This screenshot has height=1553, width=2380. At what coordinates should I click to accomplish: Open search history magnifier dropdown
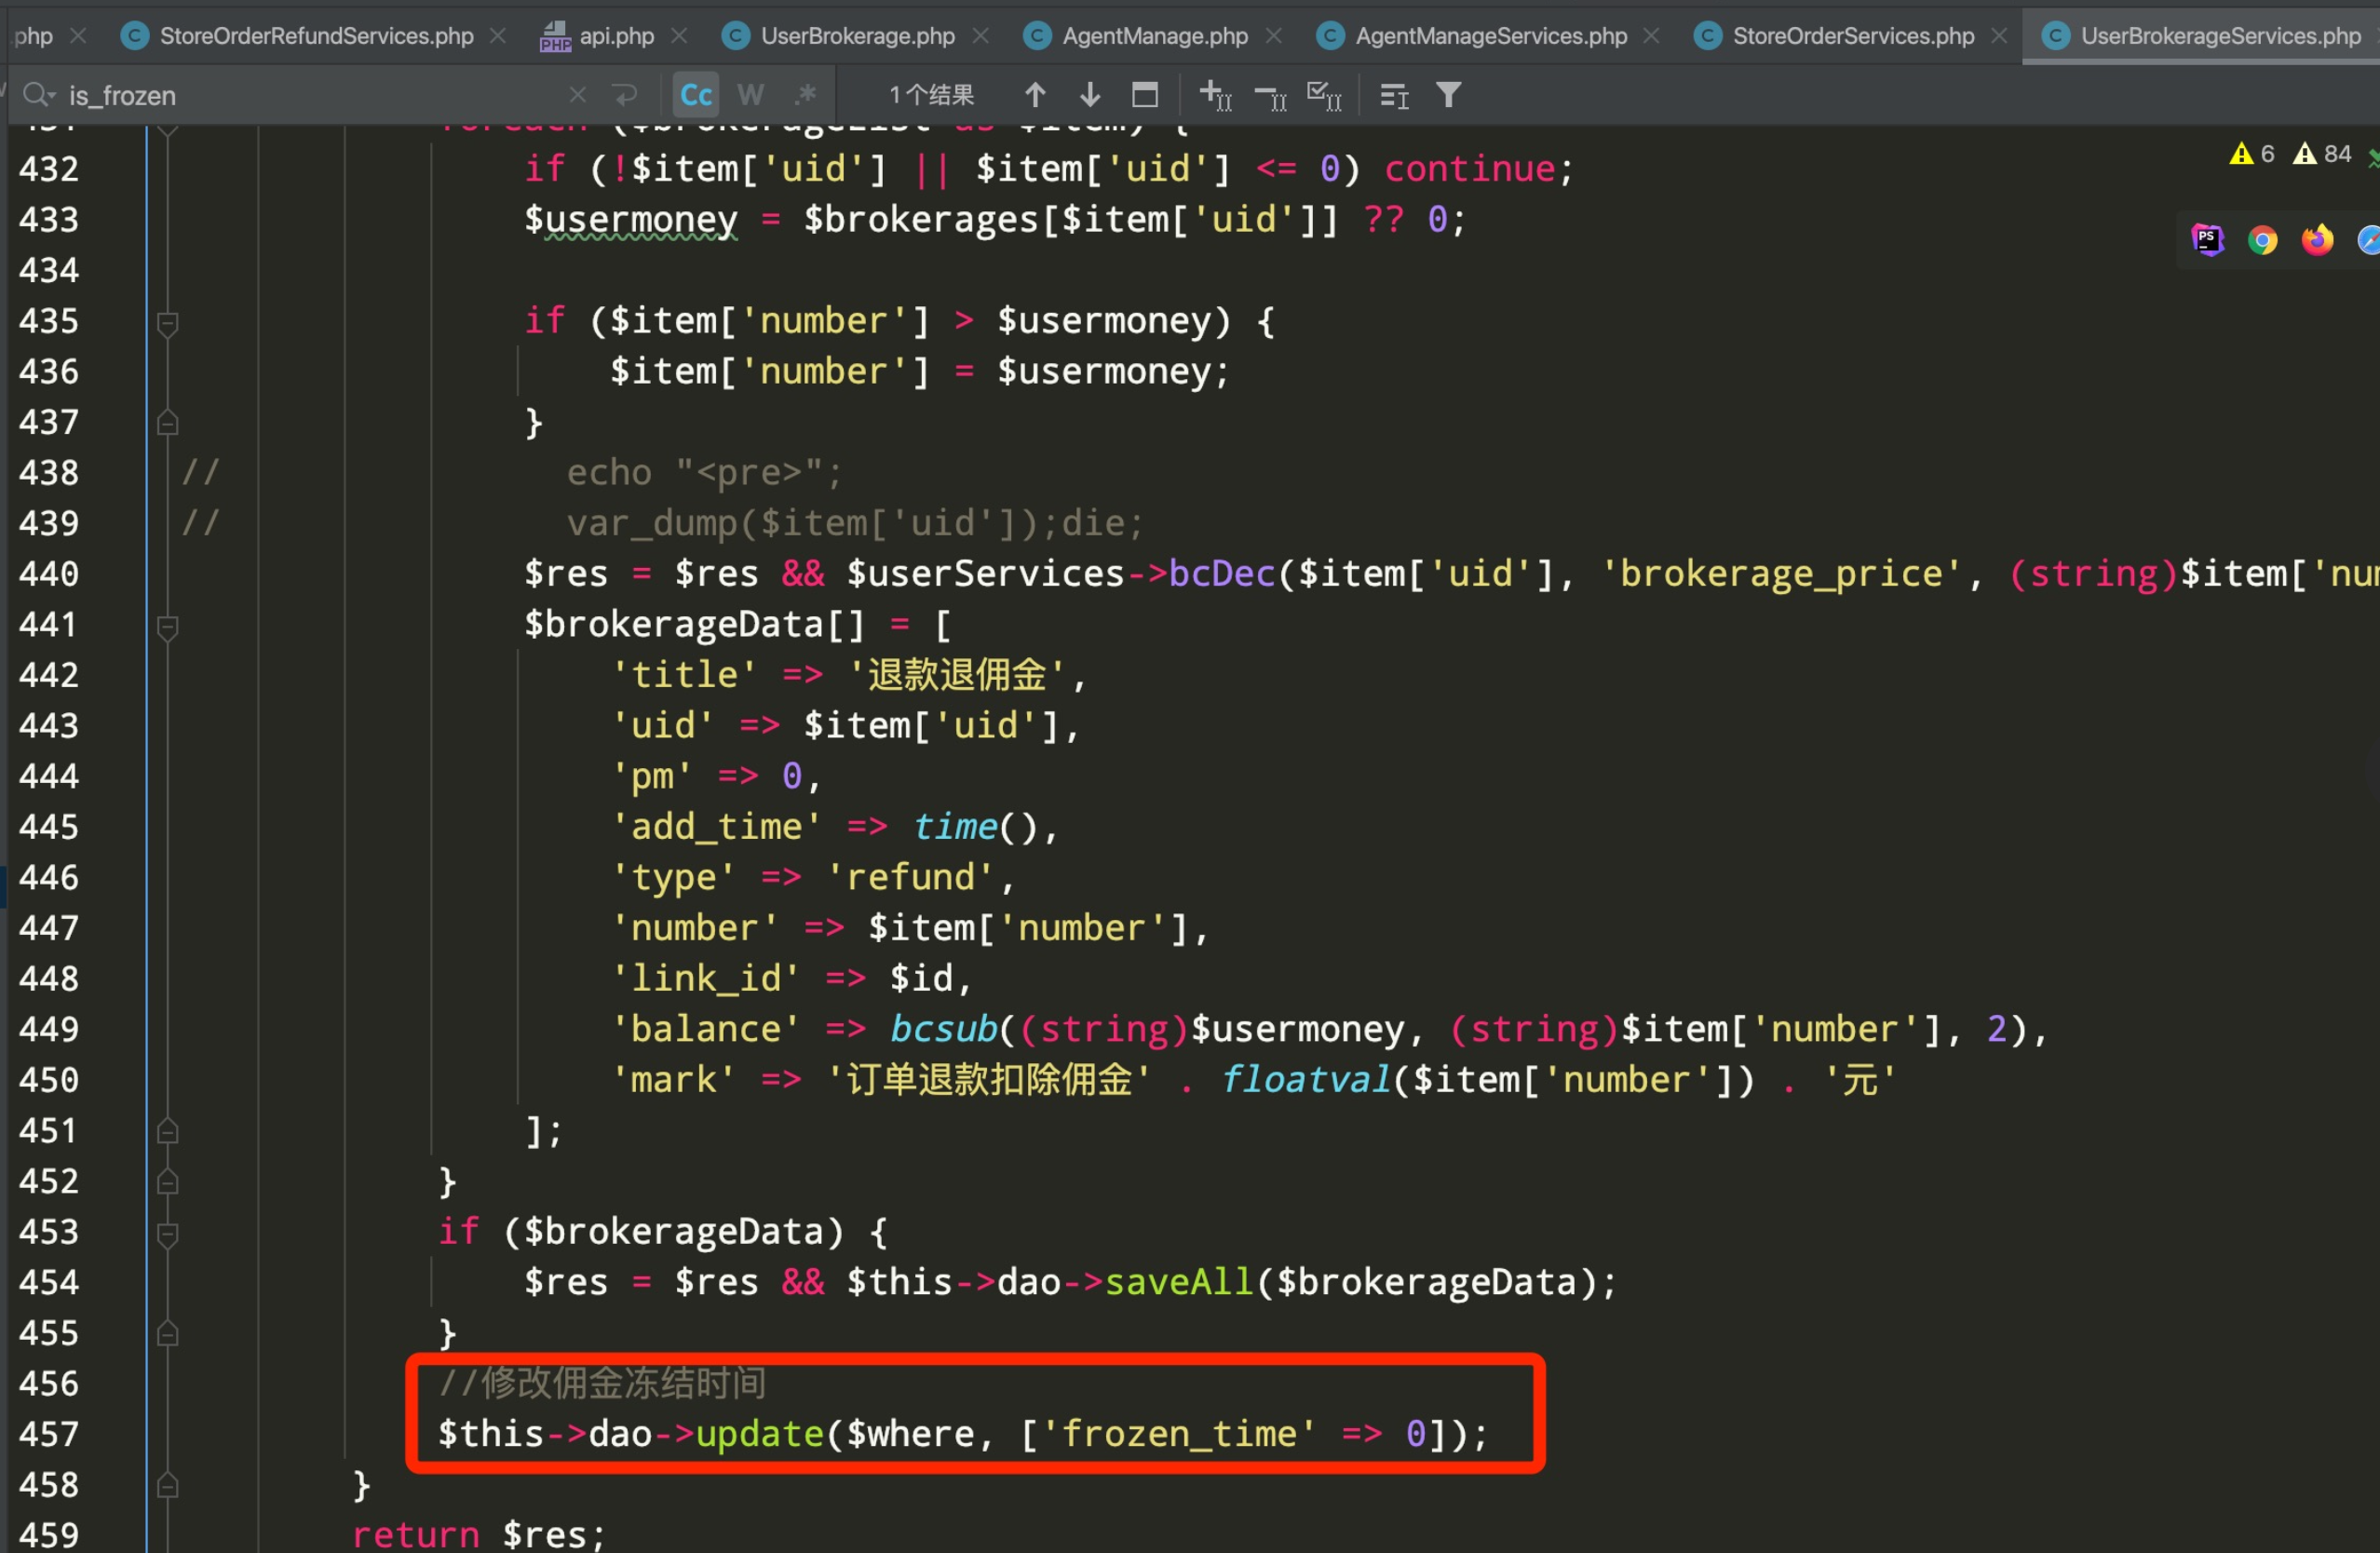coord(39,95)
